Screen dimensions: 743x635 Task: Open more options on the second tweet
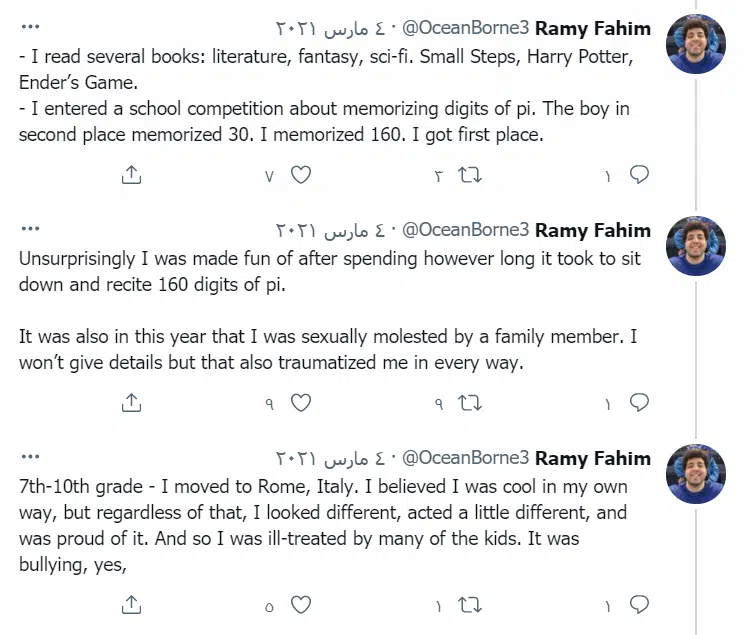[29, 229]
